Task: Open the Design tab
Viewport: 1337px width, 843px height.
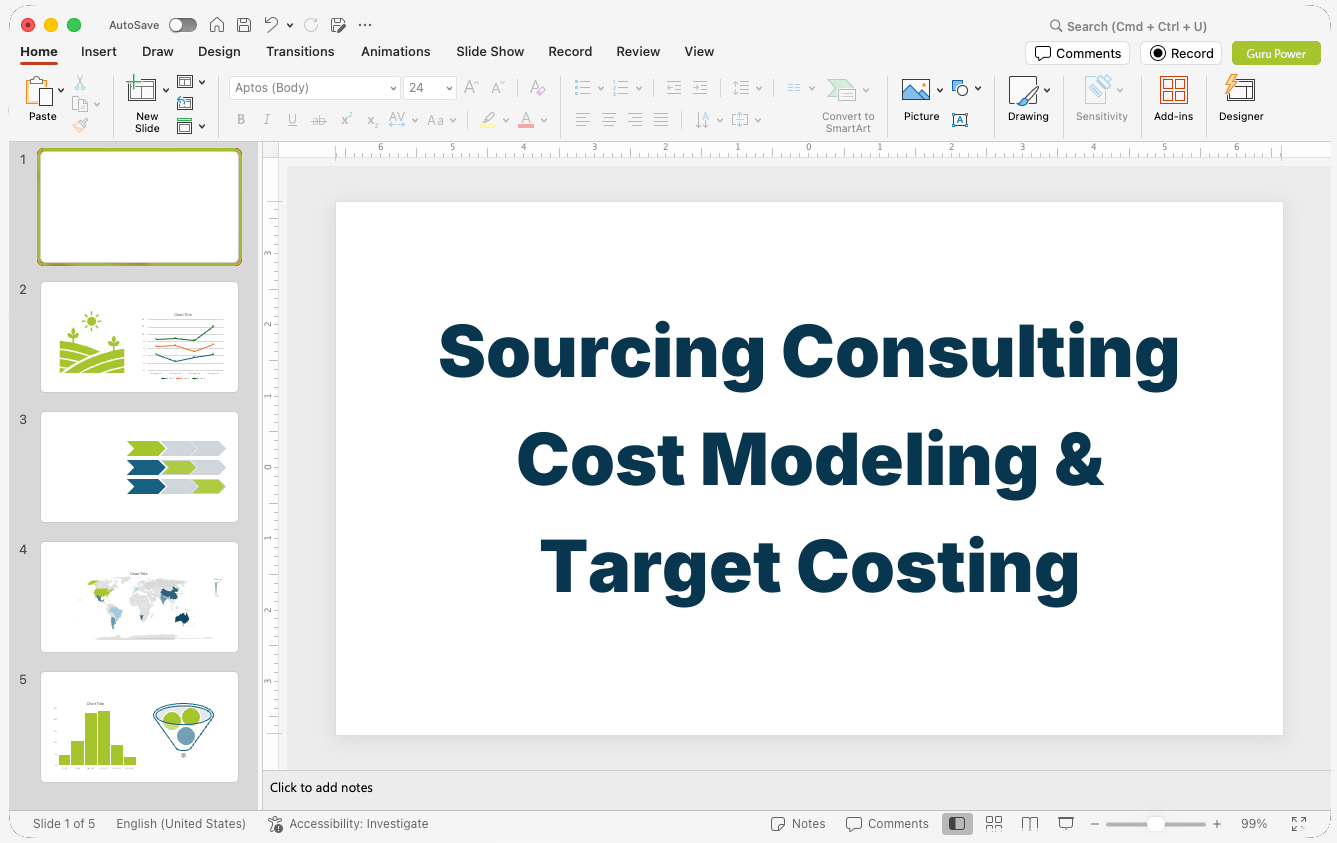Action: click(219, 51)
